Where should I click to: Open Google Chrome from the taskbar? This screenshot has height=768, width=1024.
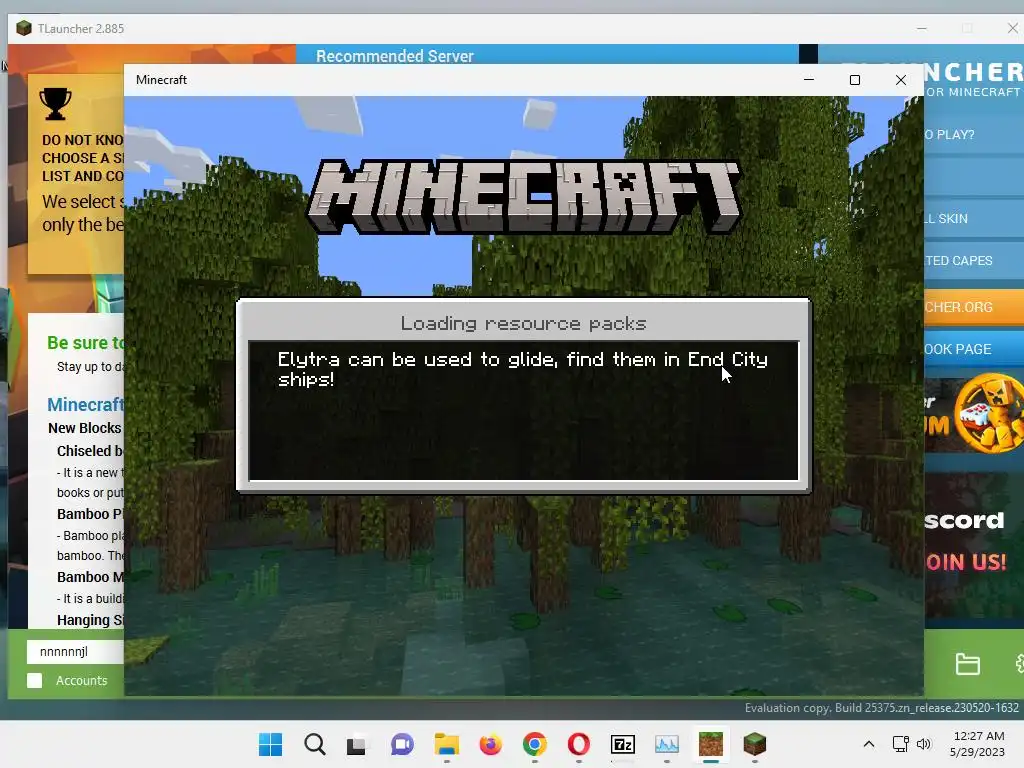click(x=535, y=744)
